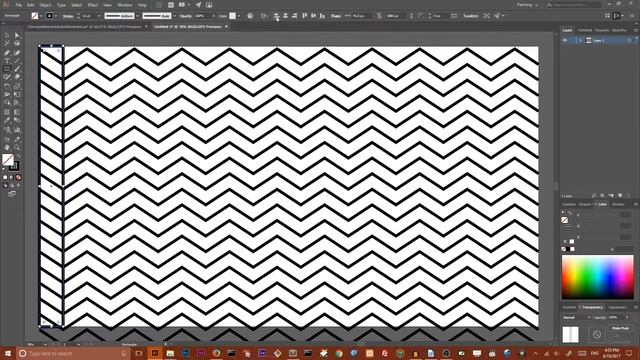Viewport: 640px width, 360px height.
Task: Click the Make Mask button
Action: point(620,328)
